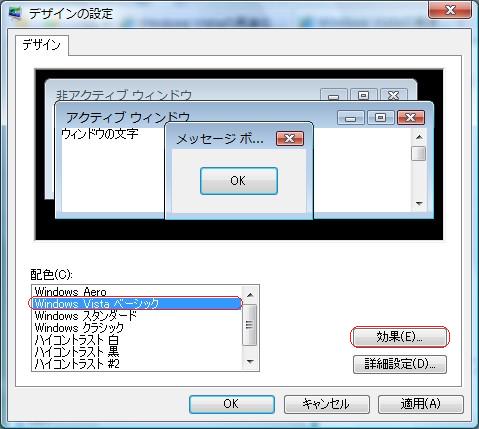479x429 pixels.
Task: Choose Windows Aero color scheme
Action: coord(137,292)
